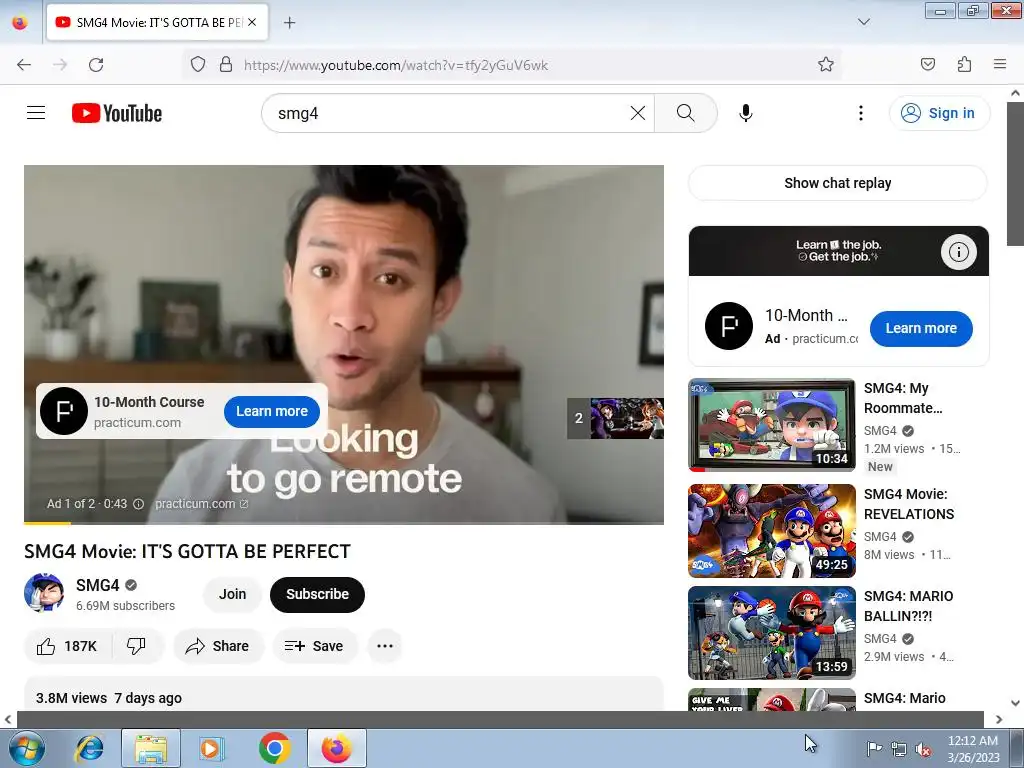Open a new browser tab

point(289,23)
